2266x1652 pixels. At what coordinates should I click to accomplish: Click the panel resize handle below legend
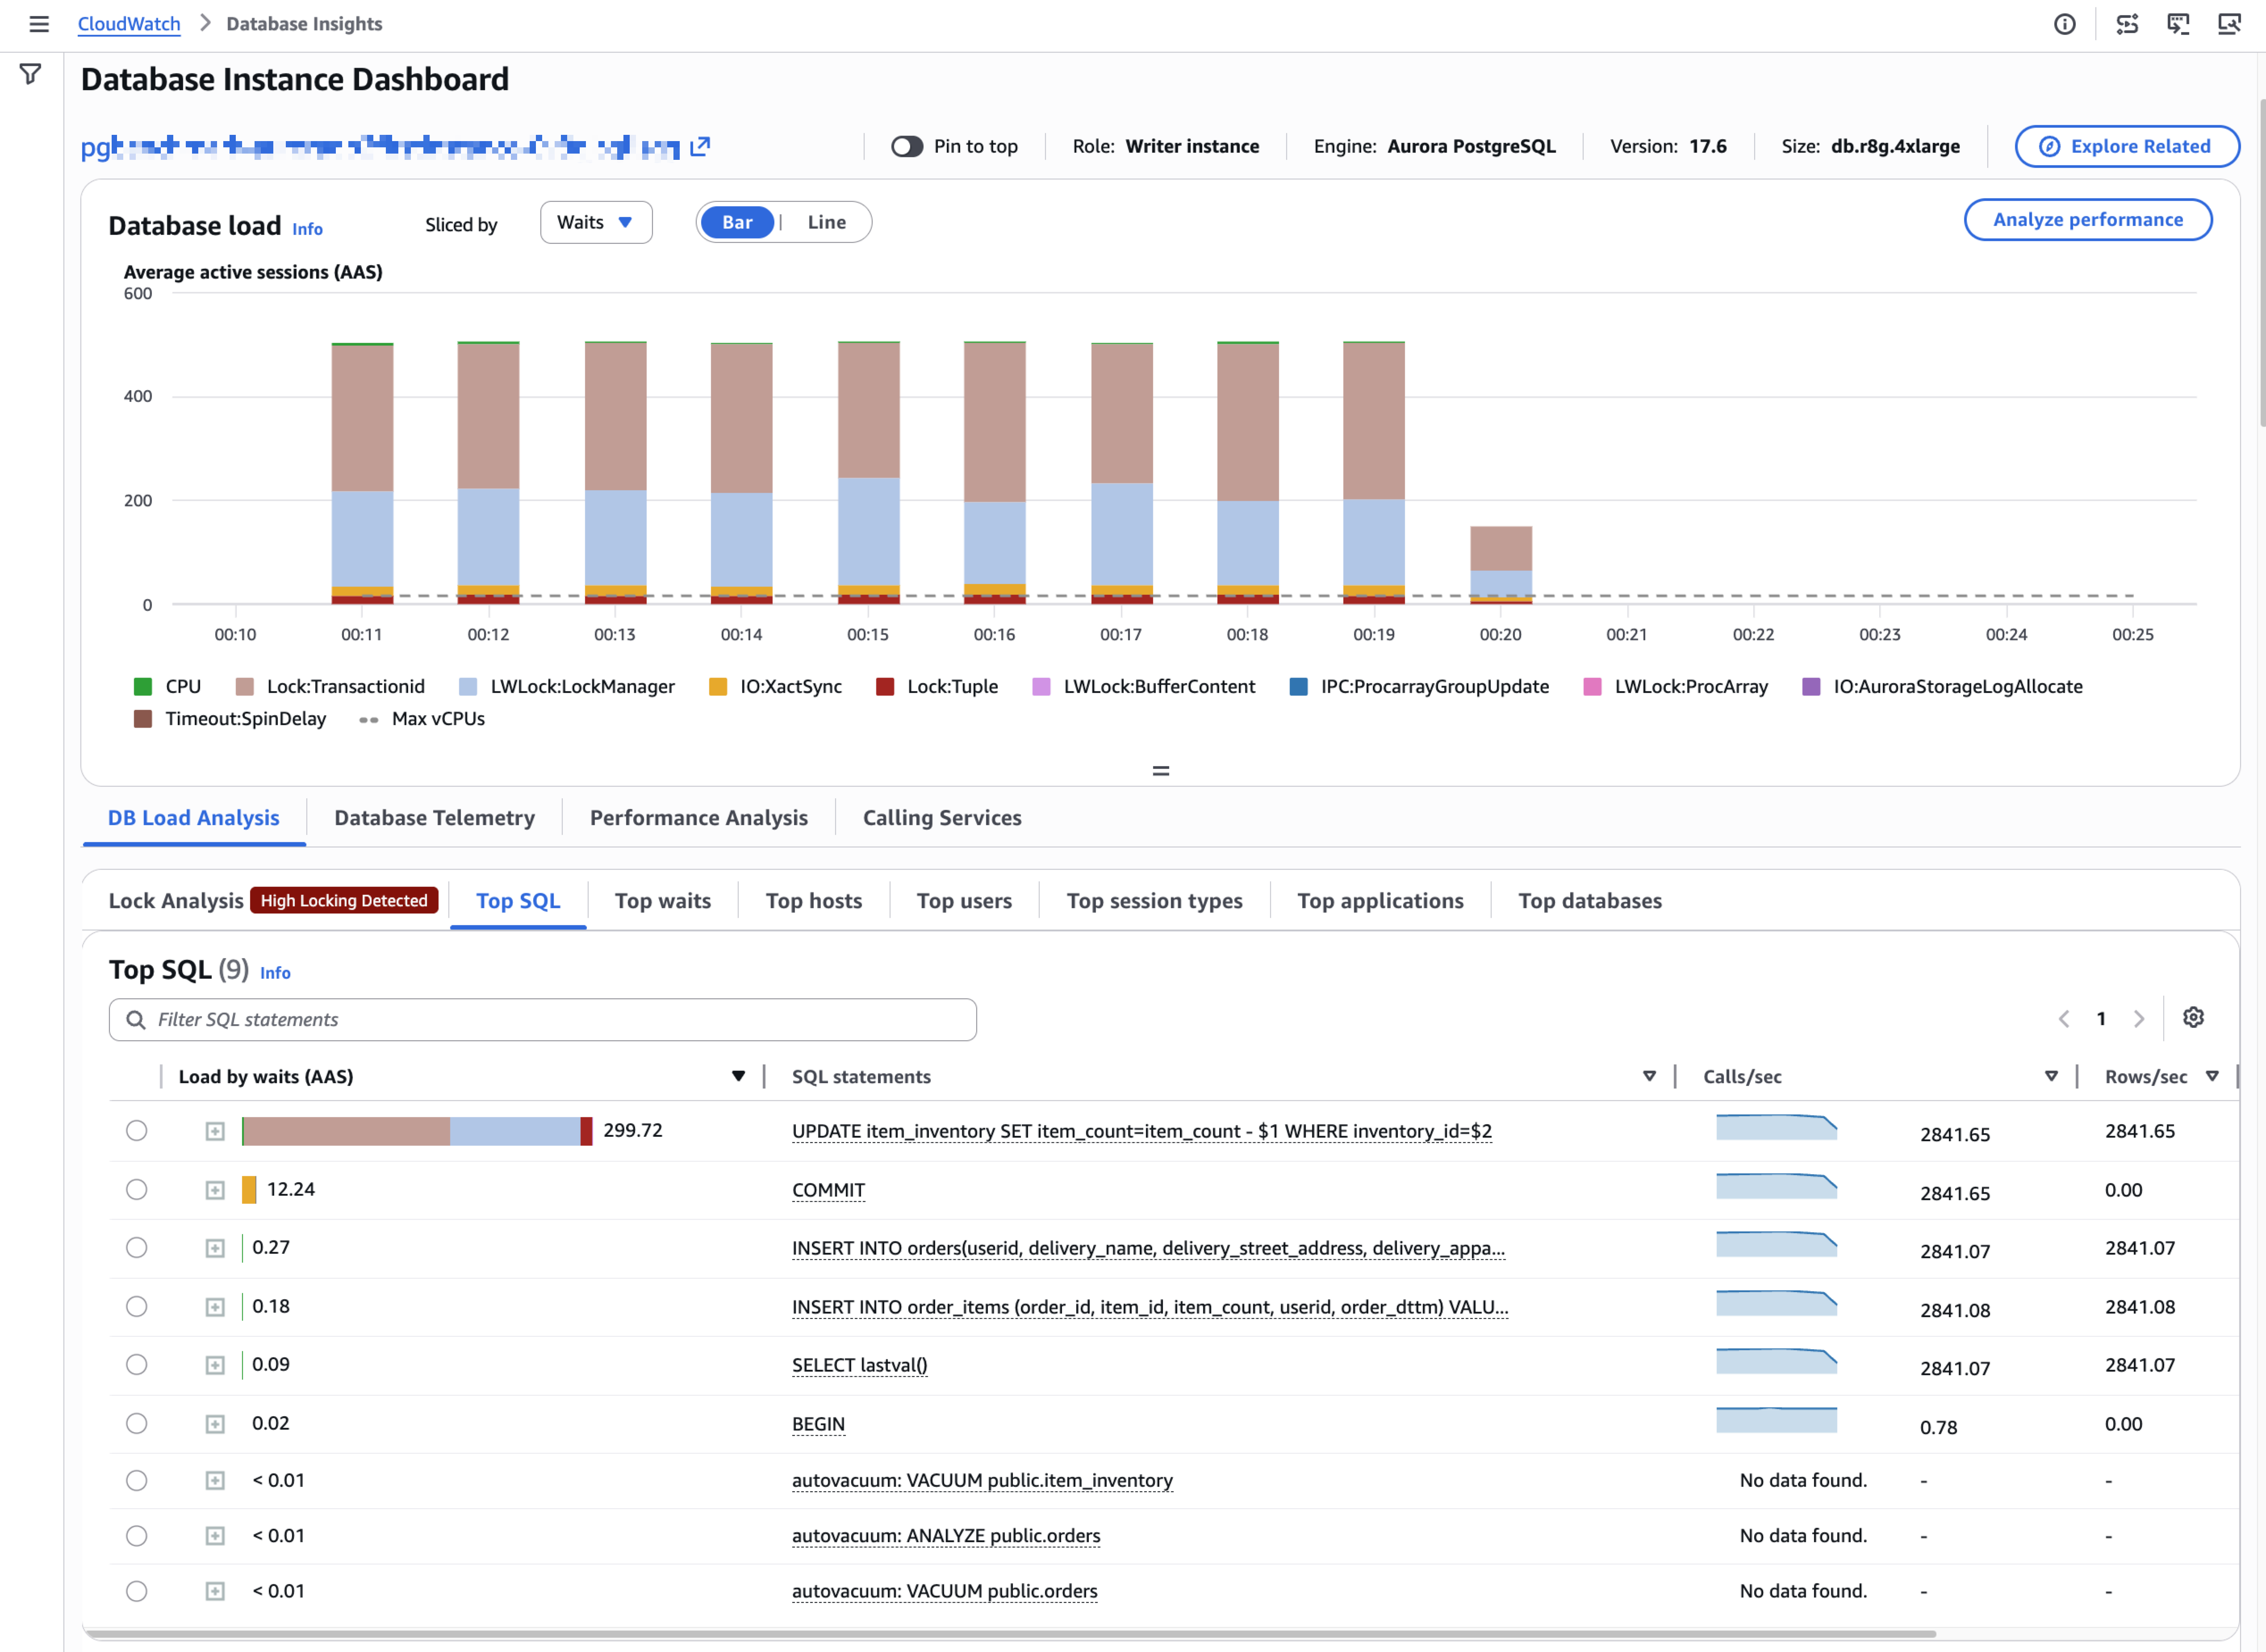click(1160, 771)
